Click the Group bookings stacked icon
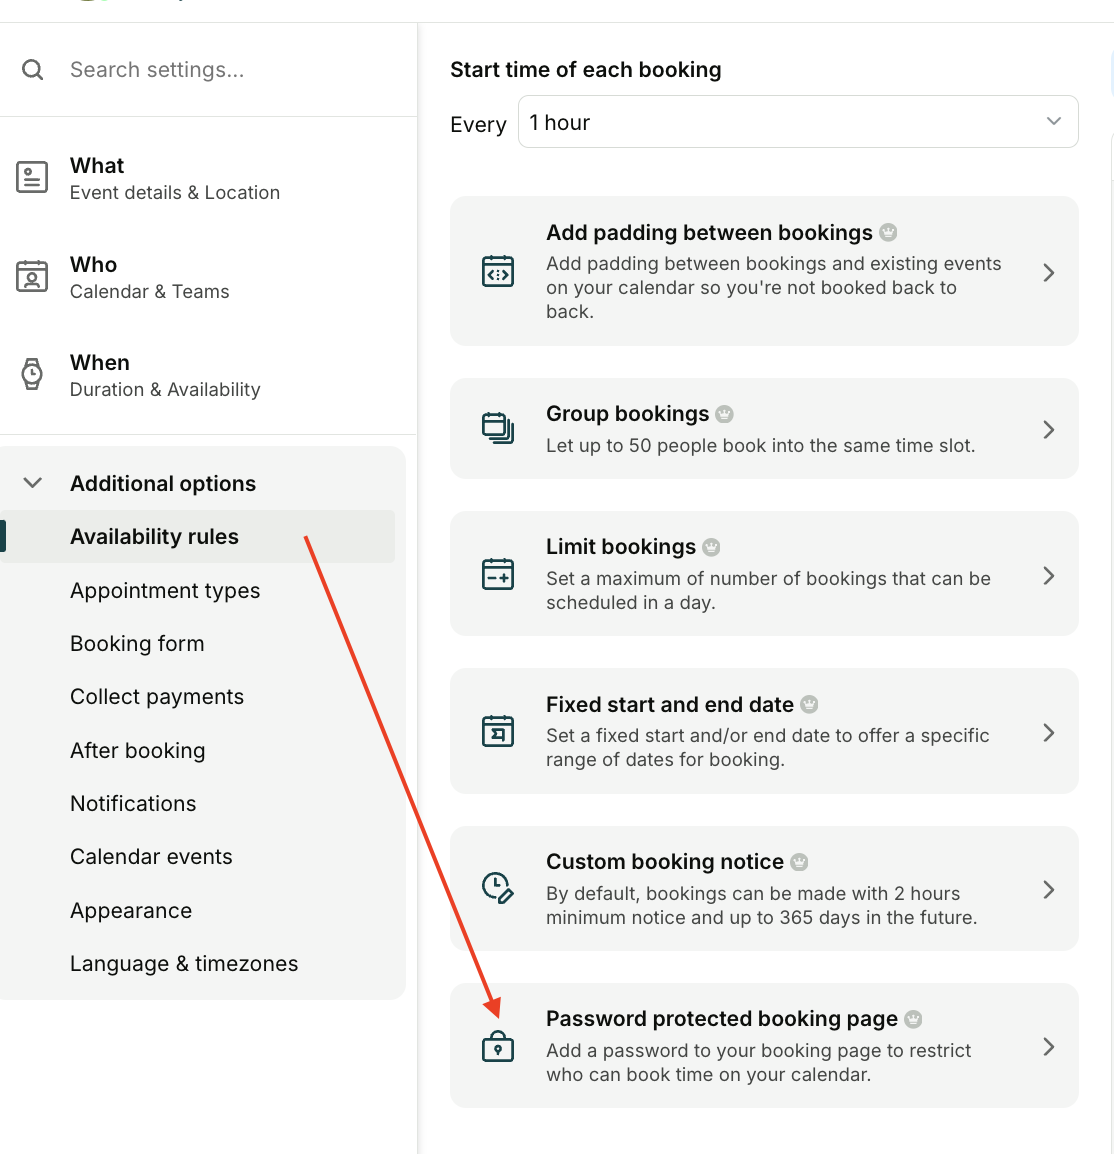The image size is (1114, 1154). pos(498,428)
